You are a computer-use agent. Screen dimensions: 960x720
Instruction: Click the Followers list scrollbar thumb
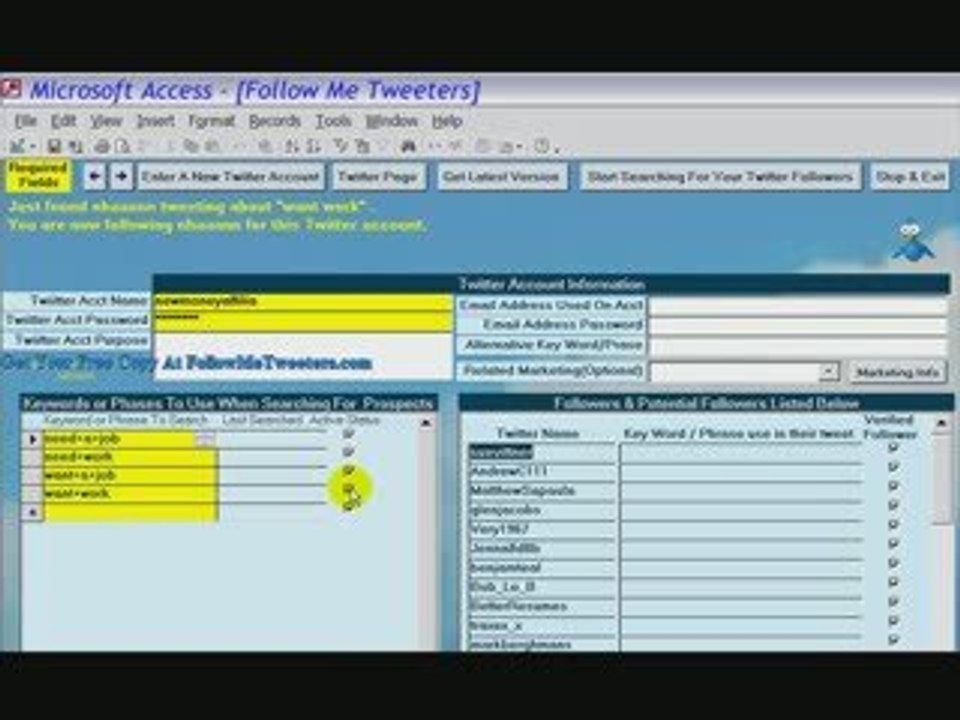[941, 478]
